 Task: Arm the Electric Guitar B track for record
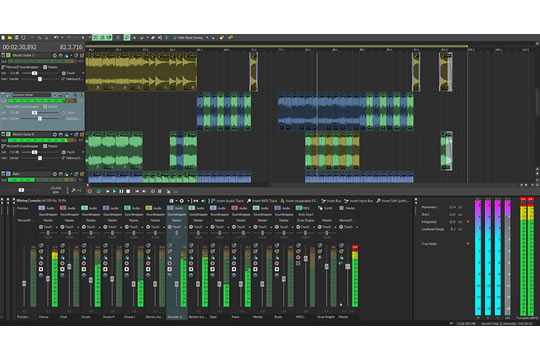point(55,134)
